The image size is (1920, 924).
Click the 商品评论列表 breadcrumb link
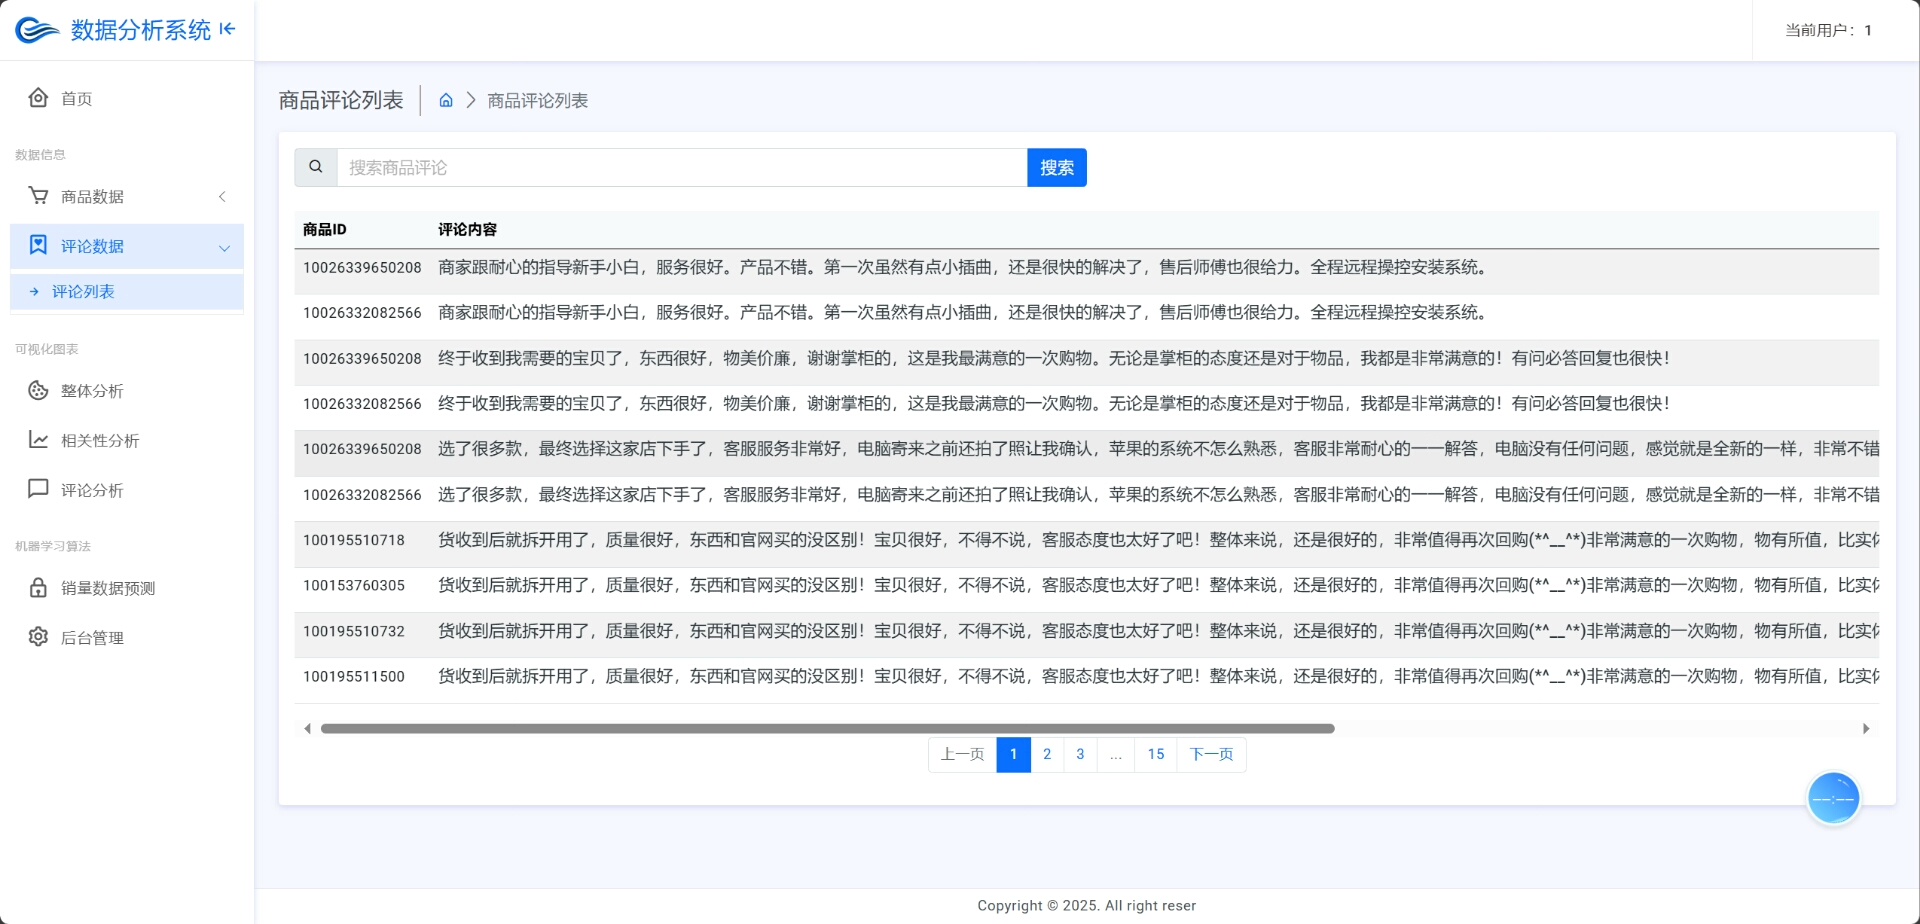(538, 100)
